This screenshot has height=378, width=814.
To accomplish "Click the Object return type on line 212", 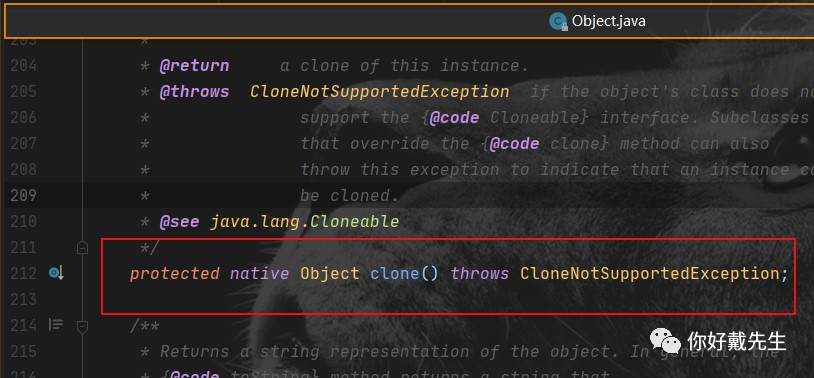I will (330, 274).
